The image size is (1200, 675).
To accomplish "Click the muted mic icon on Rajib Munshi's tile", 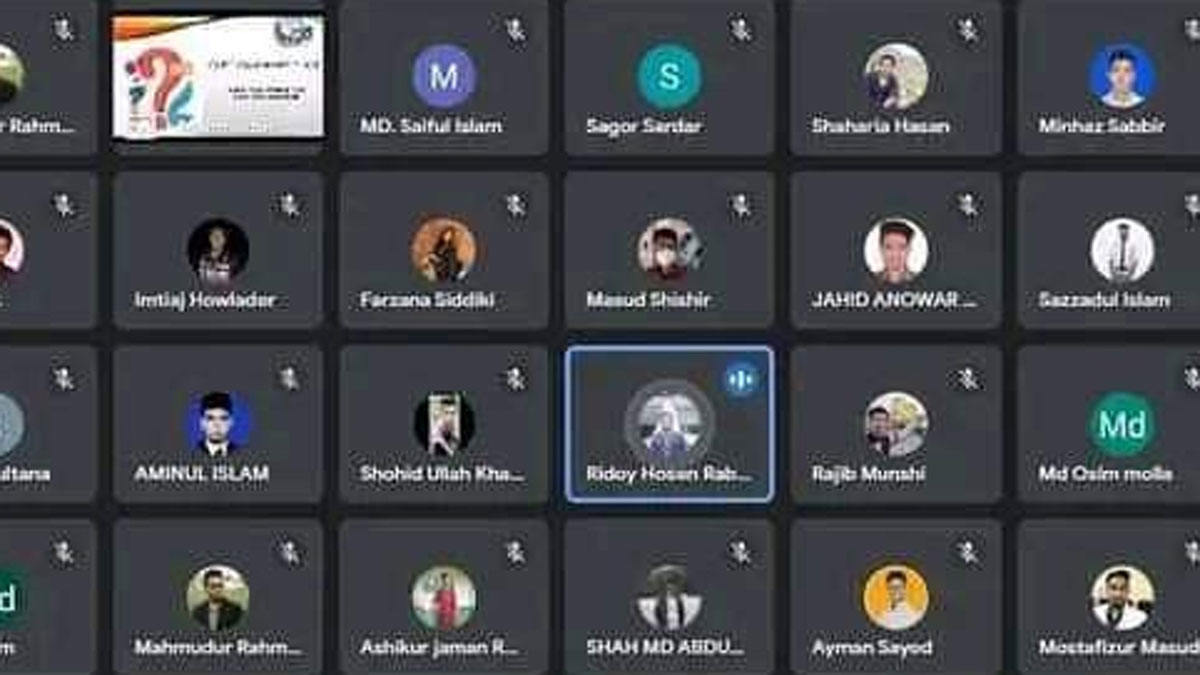I will [x=967, y=379].
